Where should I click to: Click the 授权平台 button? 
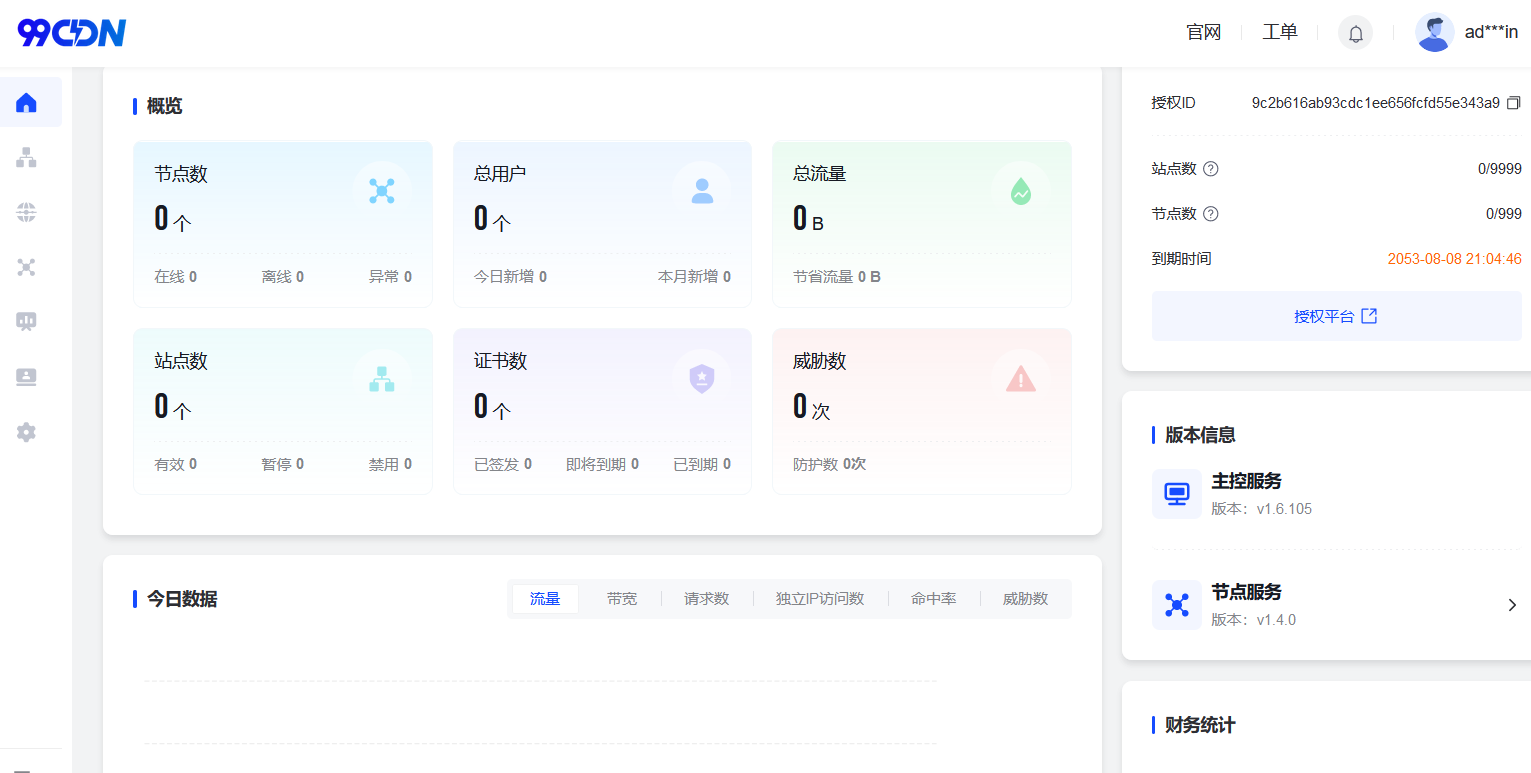pos(1337,316)
